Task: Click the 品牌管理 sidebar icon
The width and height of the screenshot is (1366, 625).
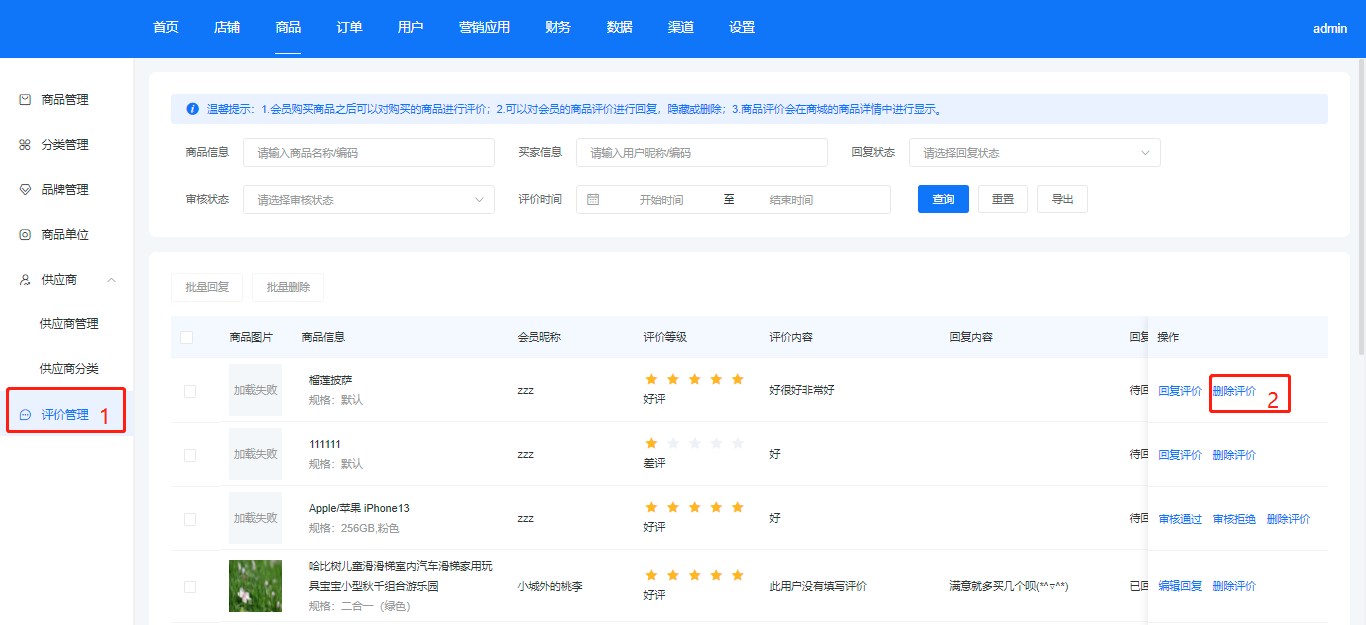Action: (26, 190)
